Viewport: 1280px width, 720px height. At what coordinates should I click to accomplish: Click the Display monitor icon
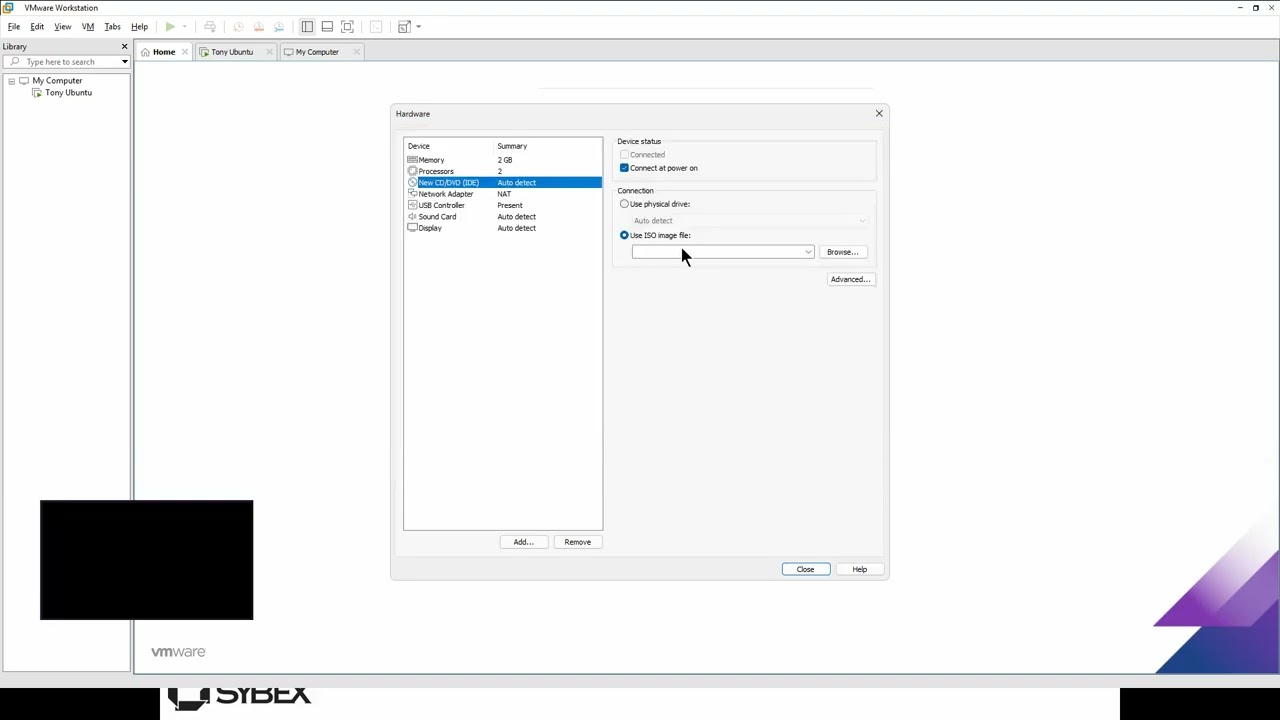[412, 228]
